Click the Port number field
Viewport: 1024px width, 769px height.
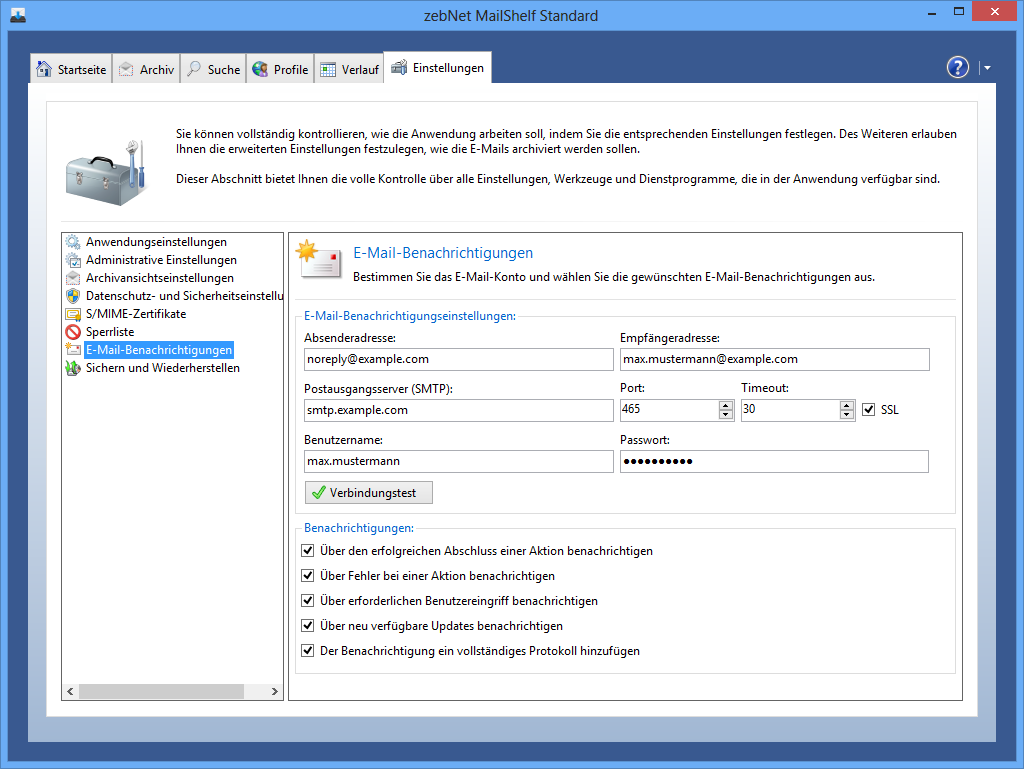pyautogui.click(x=669, y=410)
